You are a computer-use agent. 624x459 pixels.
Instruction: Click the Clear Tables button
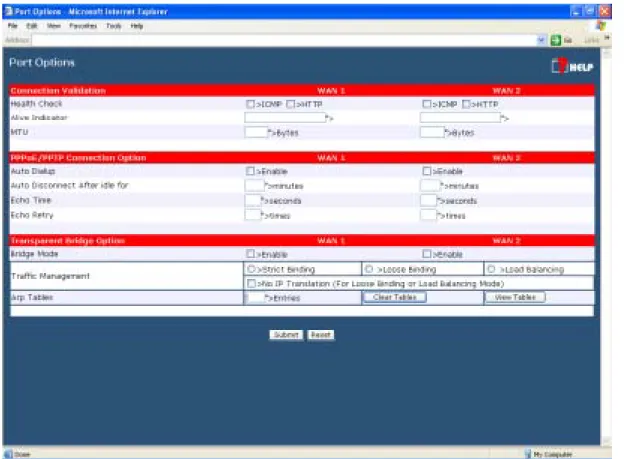tap(394, 297)
